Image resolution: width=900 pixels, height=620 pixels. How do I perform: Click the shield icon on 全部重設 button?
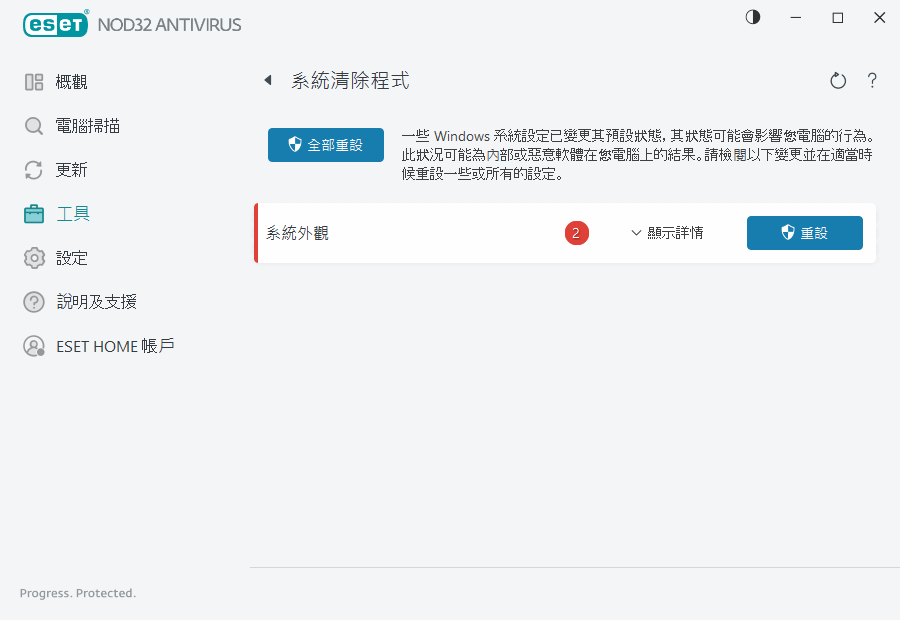[295, 145]
